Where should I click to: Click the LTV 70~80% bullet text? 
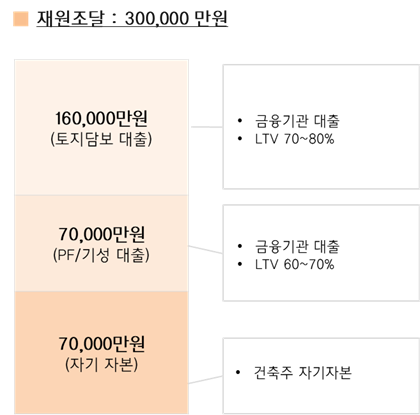pyautogui.click(x=295, y=139)
